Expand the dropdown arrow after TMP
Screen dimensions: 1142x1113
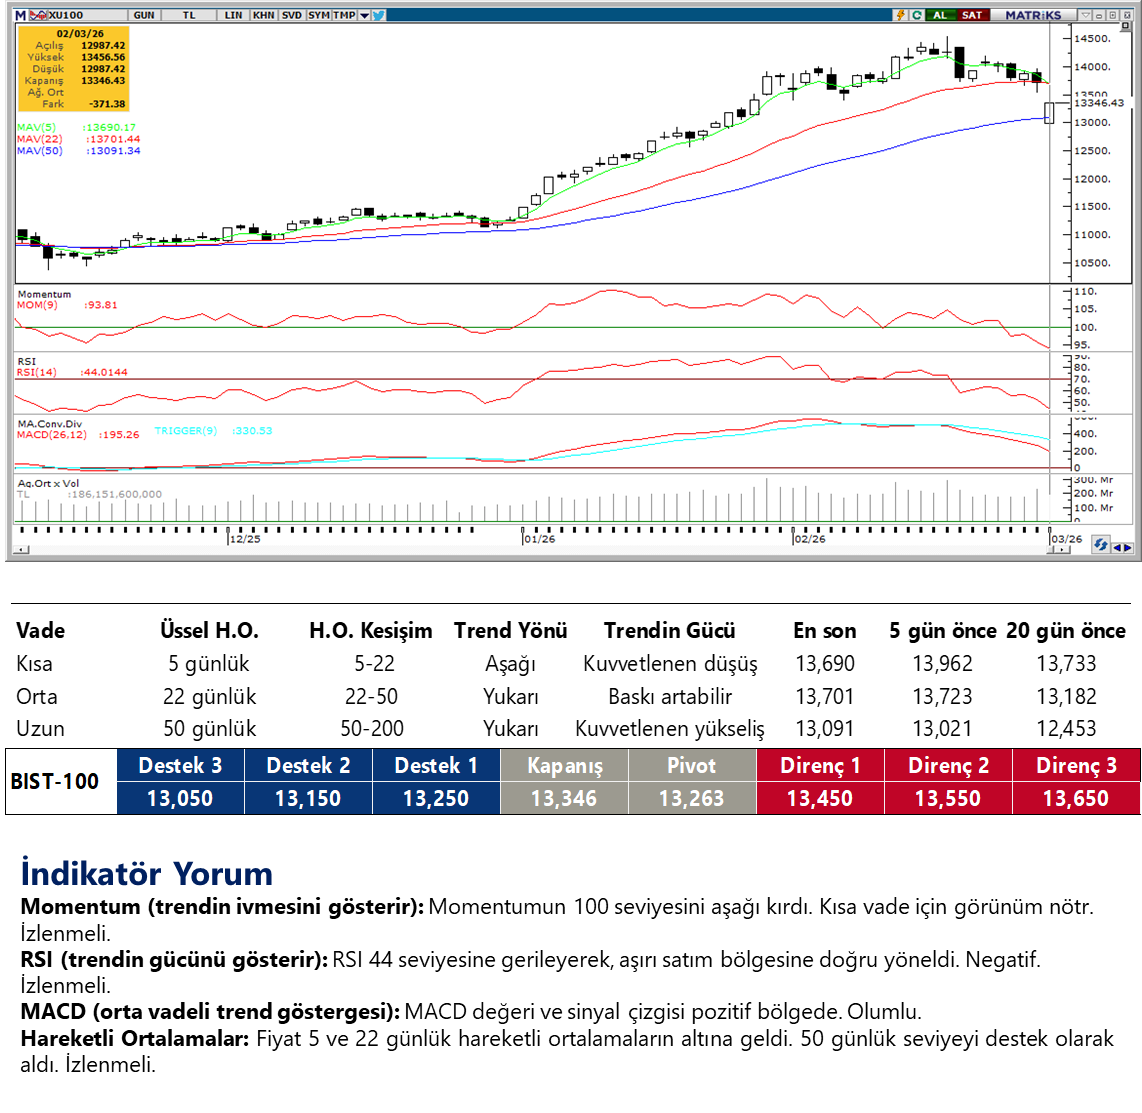(363, 15)
